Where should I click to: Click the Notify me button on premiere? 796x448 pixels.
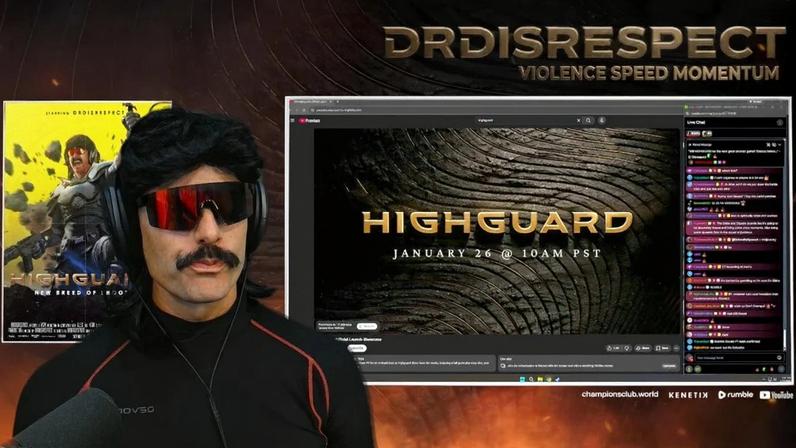click(367, 326)
